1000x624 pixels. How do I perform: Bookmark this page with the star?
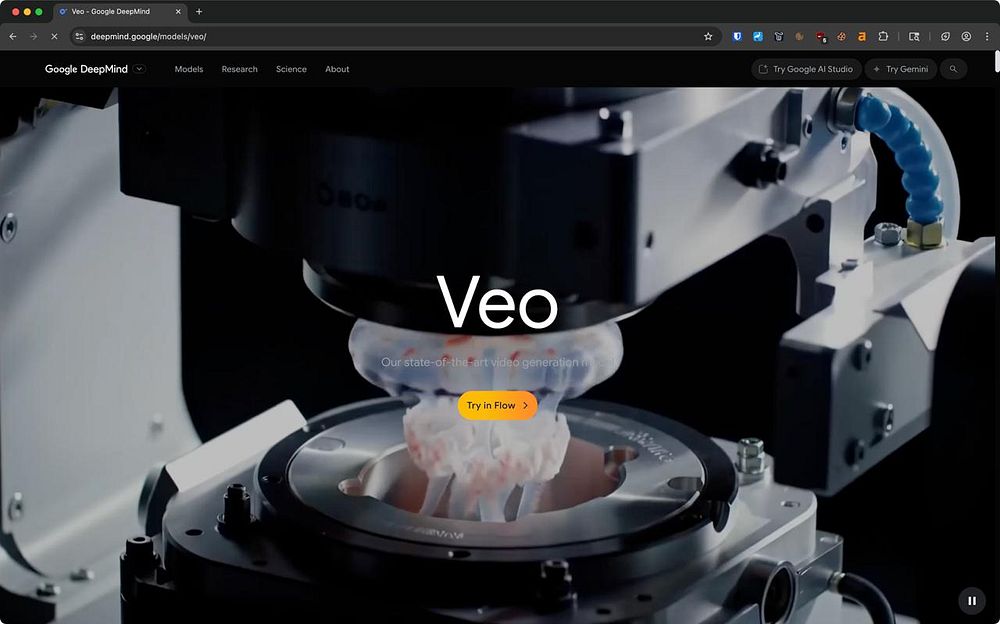(708, 36)
